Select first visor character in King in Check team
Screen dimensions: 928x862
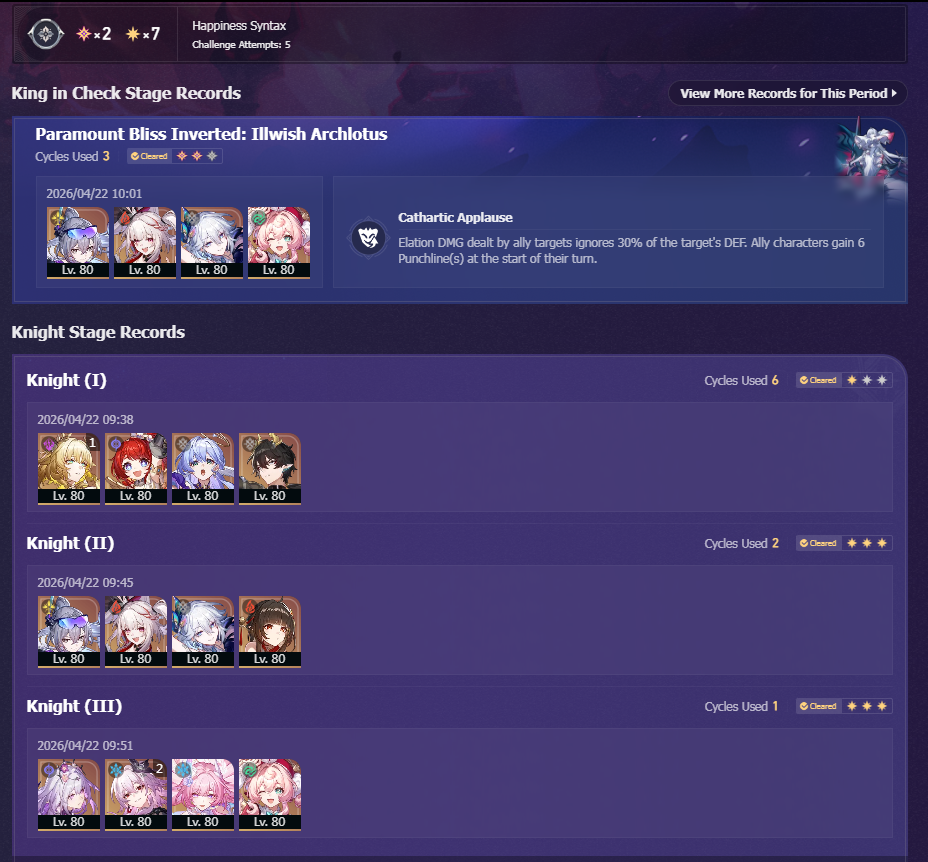pos(78,242)
